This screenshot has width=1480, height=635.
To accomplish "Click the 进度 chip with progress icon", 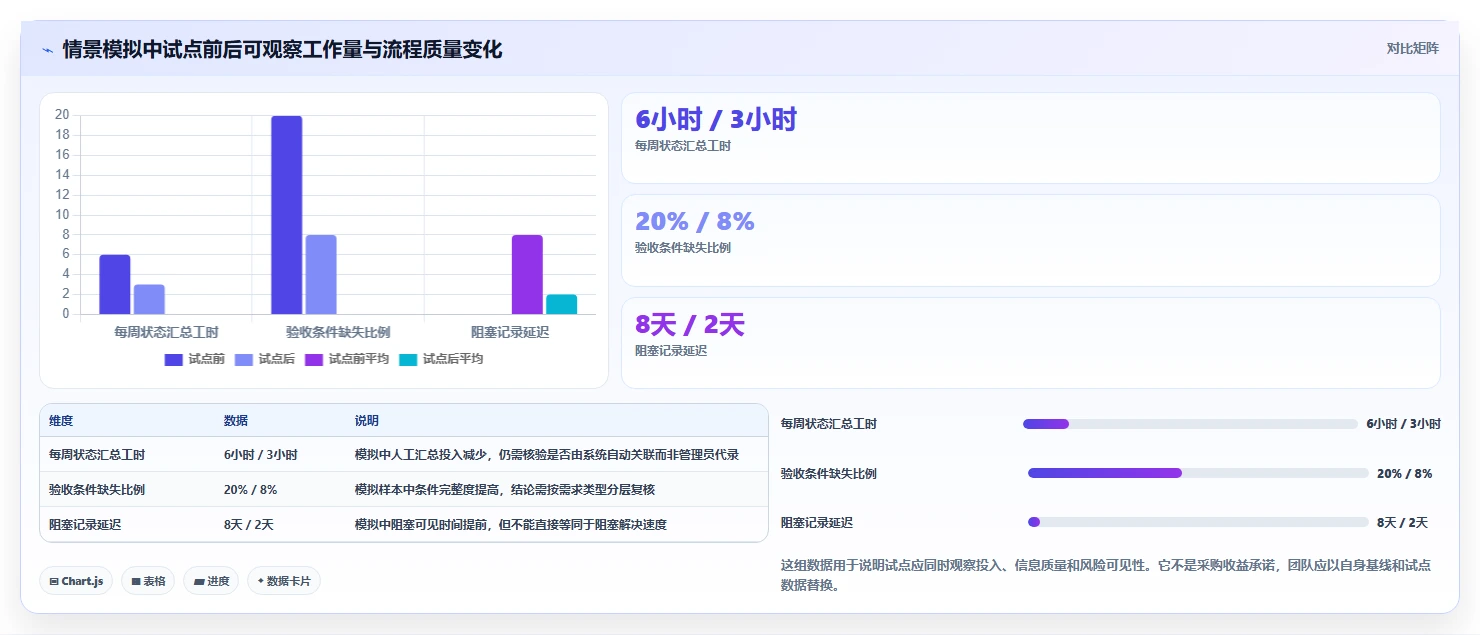I will [211, 581].
